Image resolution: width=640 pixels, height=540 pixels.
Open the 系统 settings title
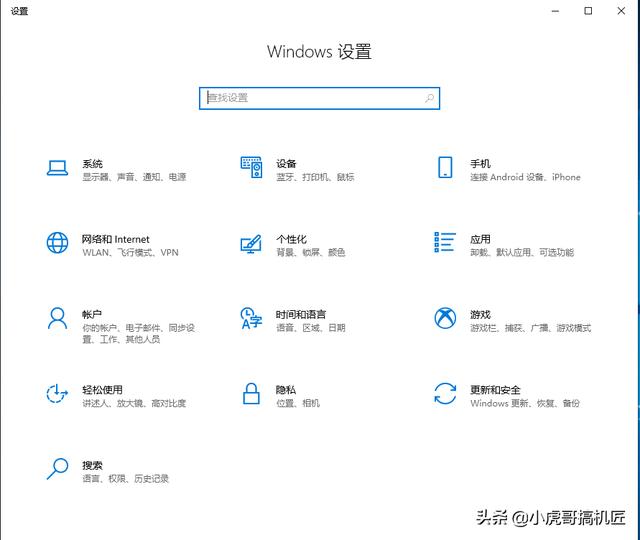point(92,164)
